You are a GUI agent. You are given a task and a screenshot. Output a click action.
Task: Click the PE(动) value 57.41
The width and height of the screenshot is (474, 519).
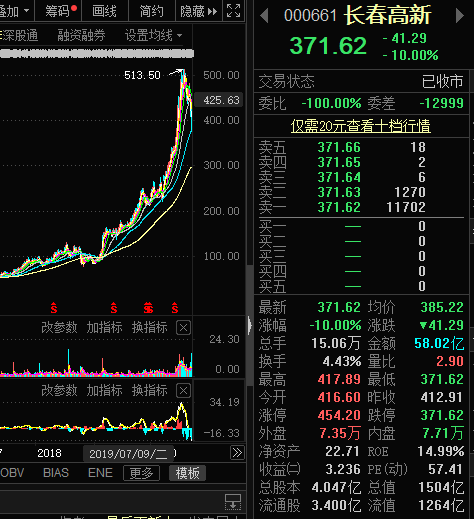tap(445, 469)
